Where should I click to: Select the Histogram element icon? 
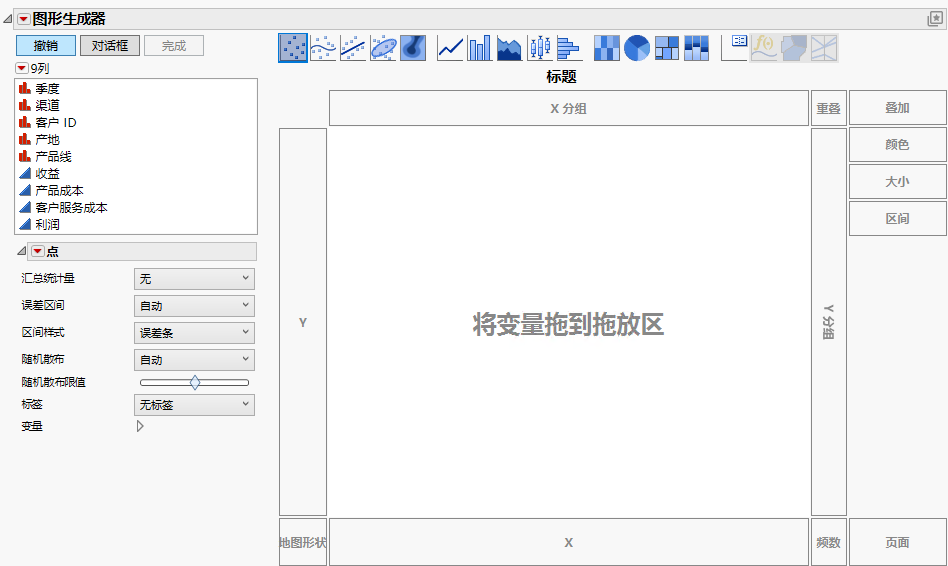click(x=568, y=48)
